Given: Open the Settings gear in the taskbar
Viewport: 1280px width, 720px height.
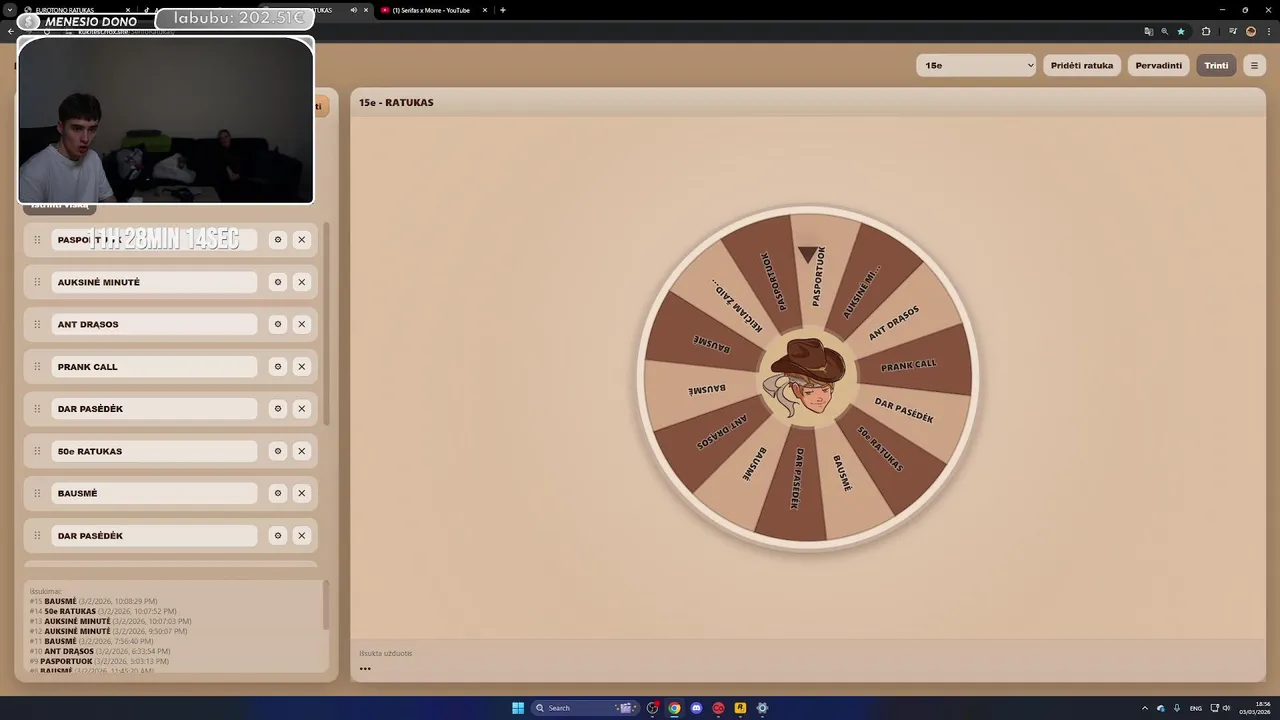Looking at the screenshot, I should [x=762, y=708].
